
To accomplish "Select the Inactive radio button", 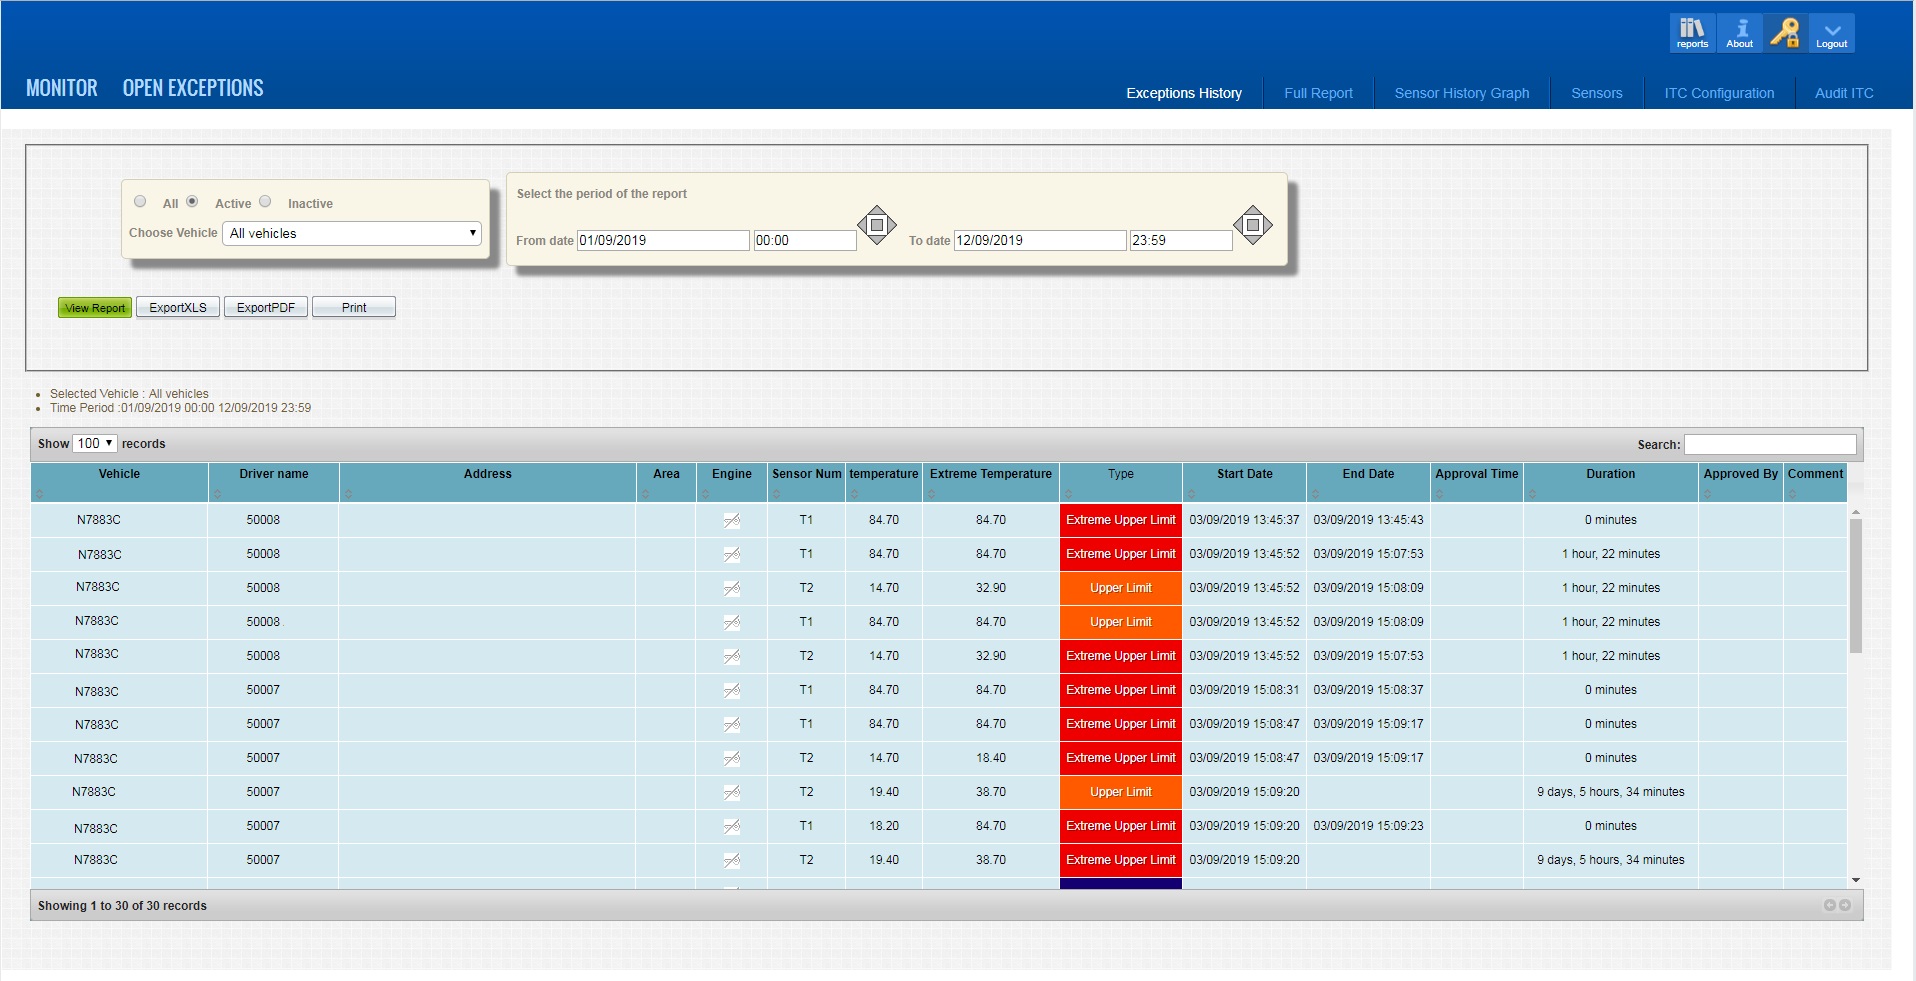I will 265,202.
